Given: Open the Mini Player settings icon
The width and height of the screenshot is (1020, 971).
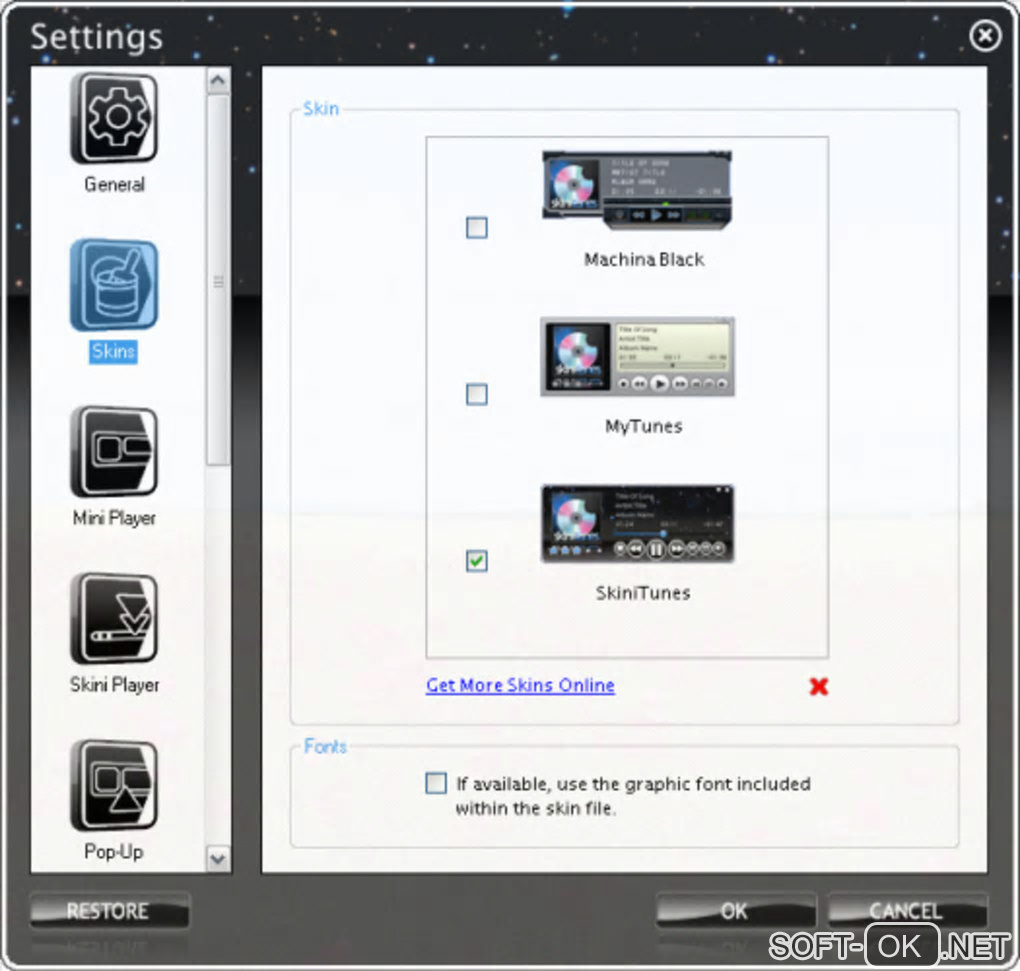Looking at the screenshot, I should tap(114, 451).
